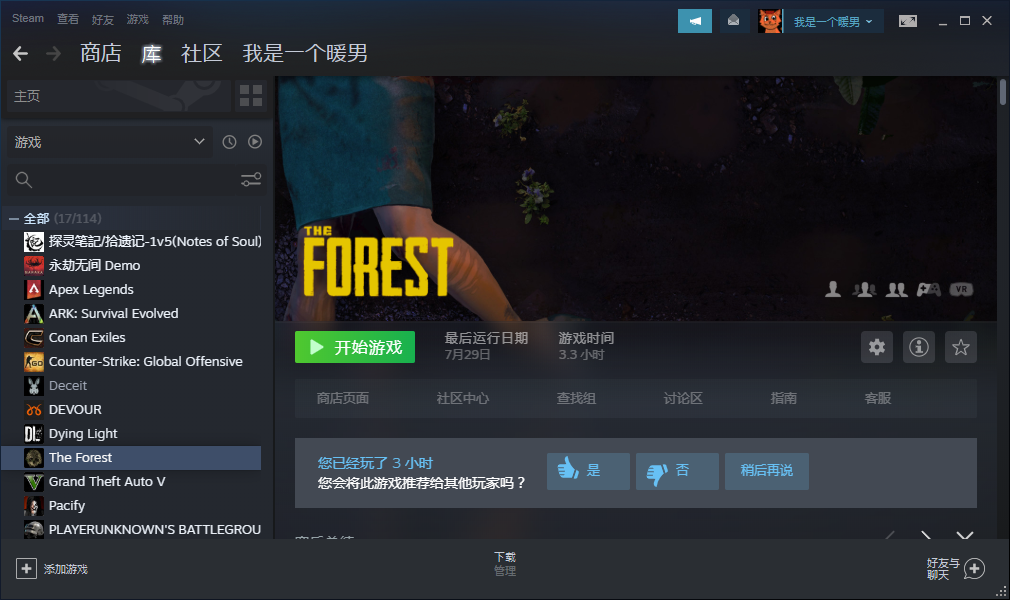Show ready-to-play games filter icon
The image size is (1010, 600).
[255, 142]
